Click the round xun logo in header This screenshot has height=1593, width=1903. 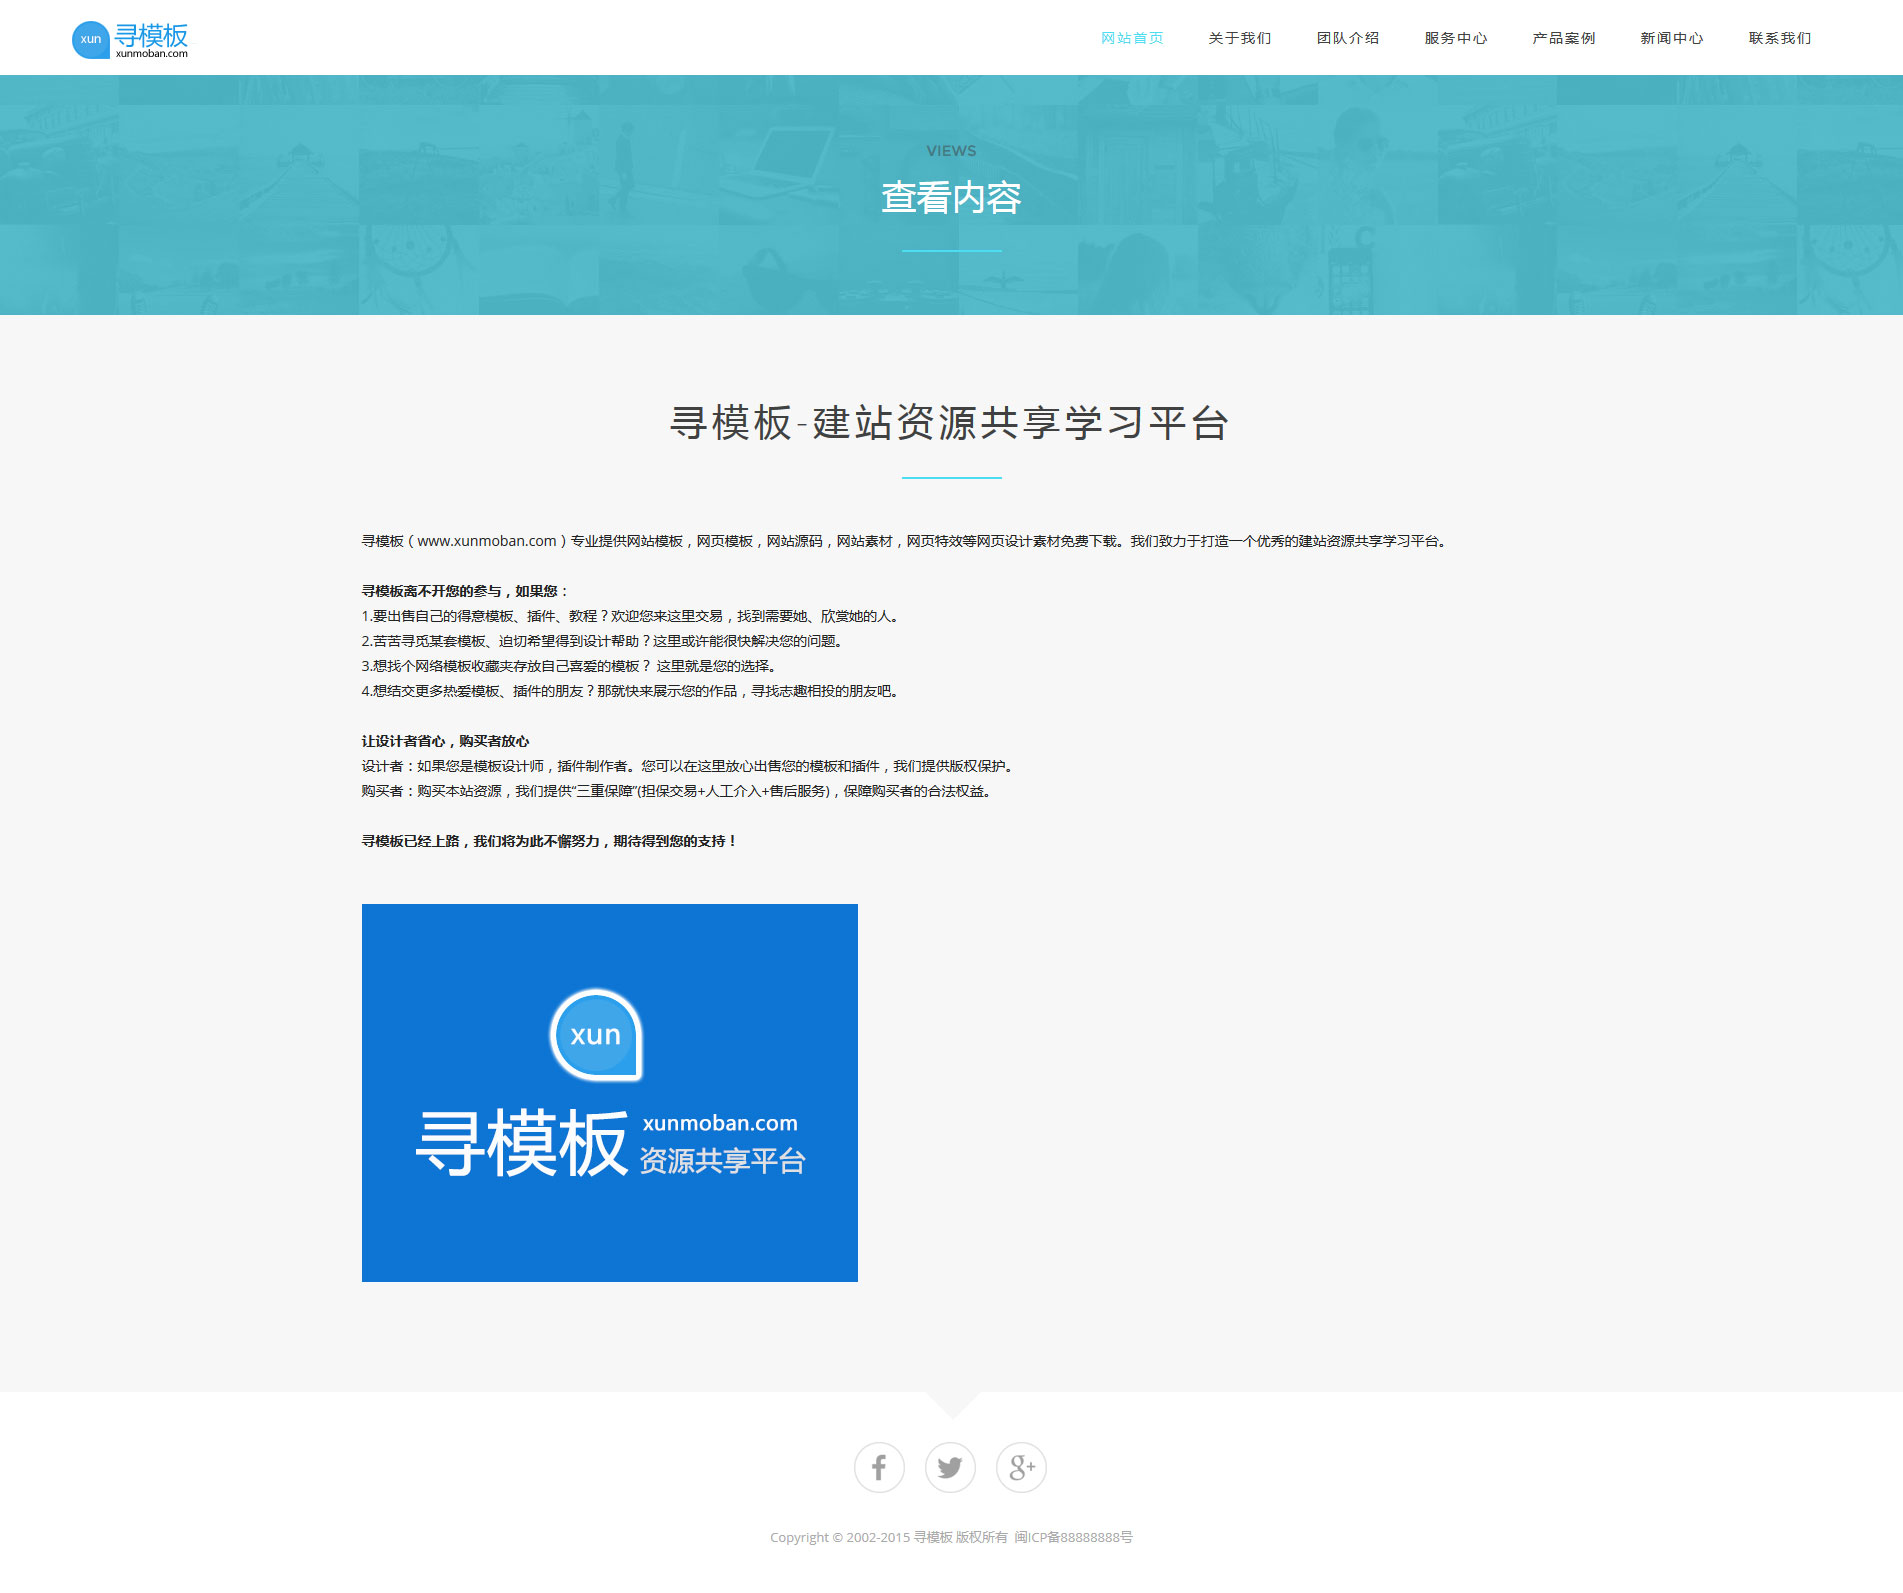90,40
